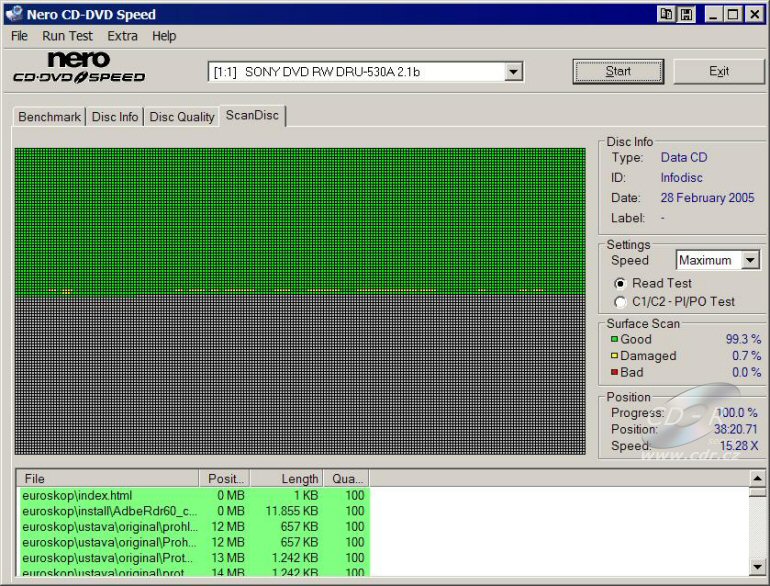Click the Infodisc ID value
The height and width of the screenshot is (586, 770).
[x=681, y=177]
